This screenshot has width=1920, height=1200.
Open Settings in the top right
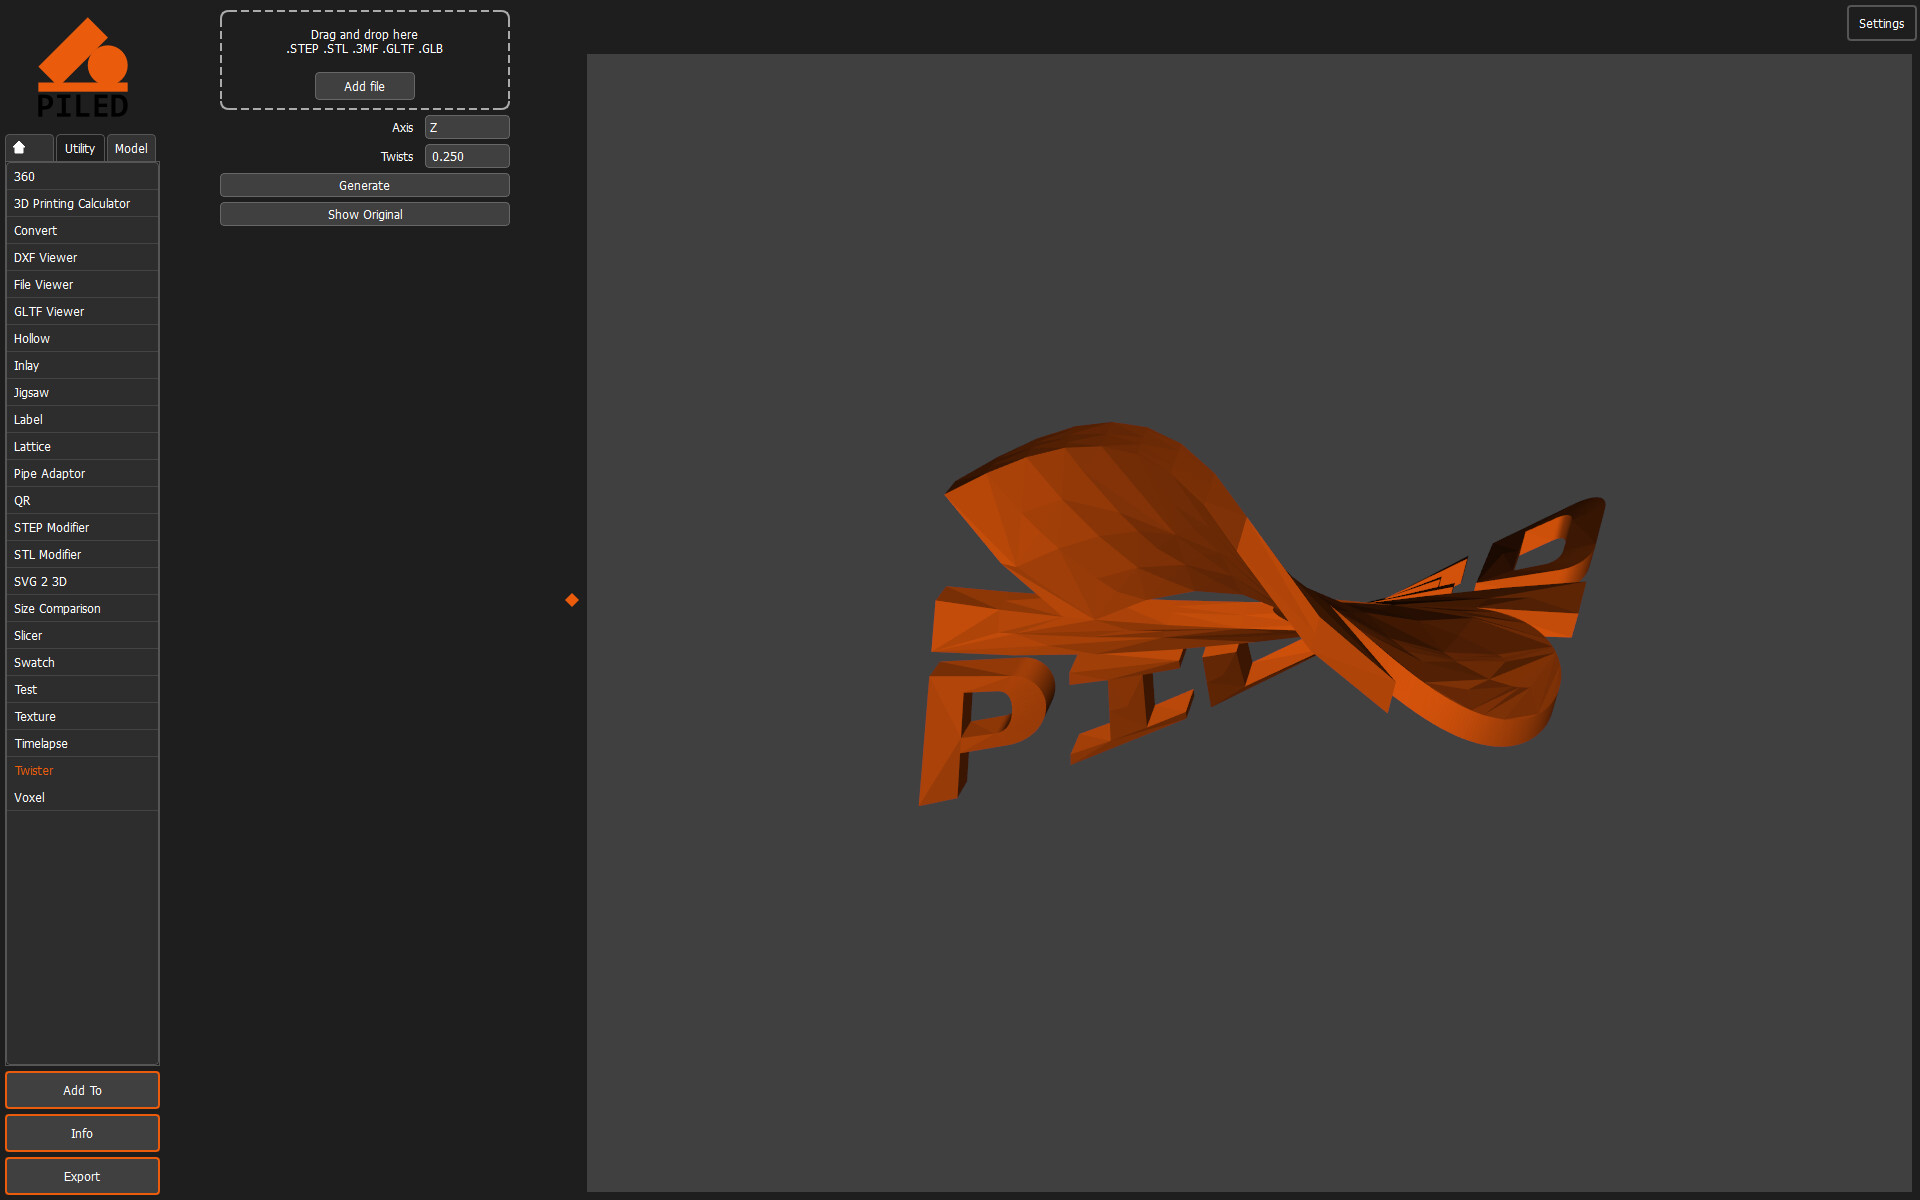1881,24
